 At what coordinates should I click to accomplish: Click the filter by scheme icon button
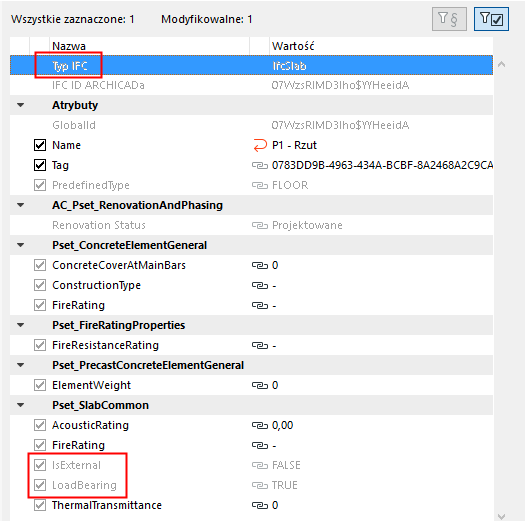point(449,19)
